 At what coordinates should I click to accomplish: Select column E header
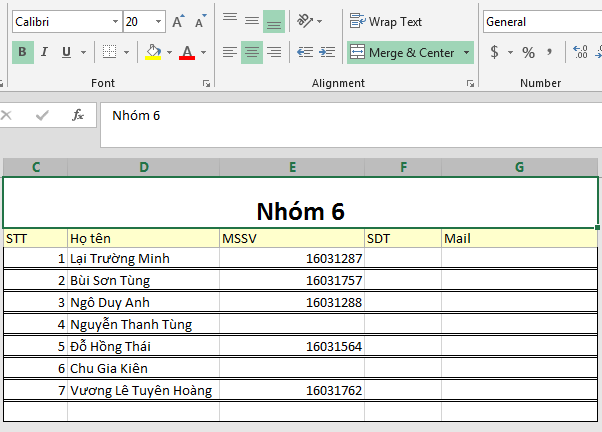click(292, 167)
